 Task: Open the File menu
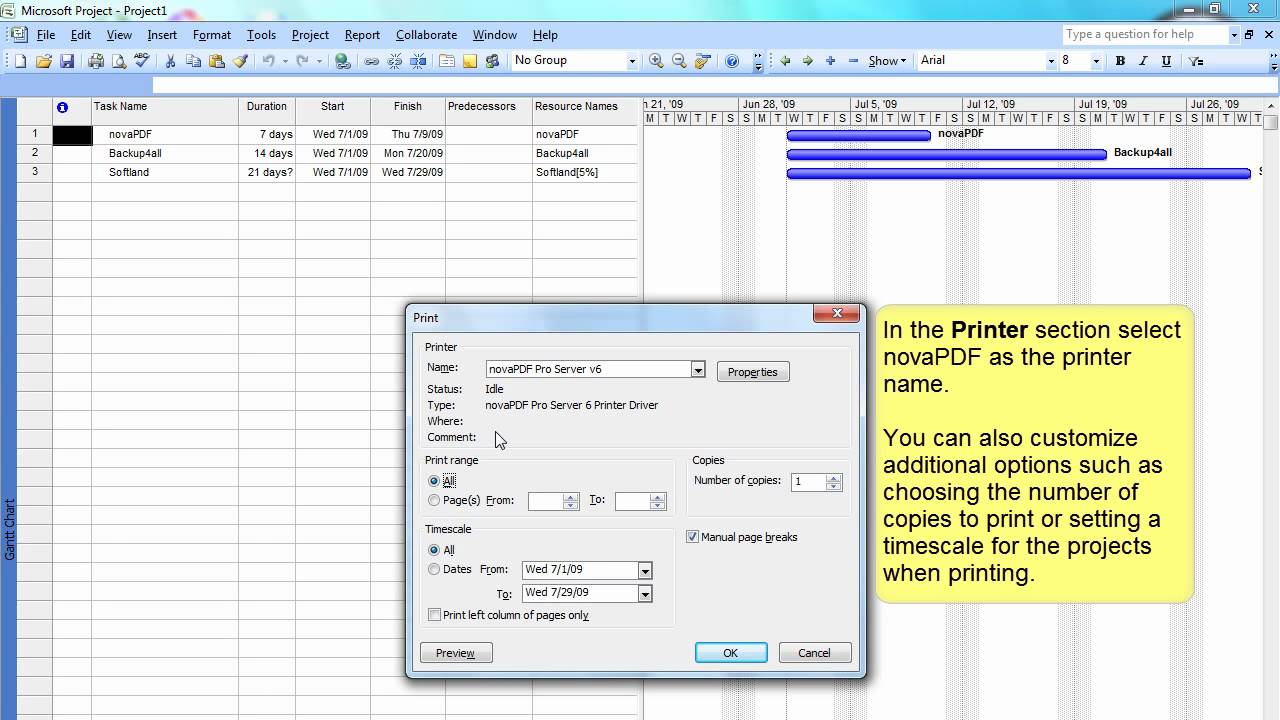pyautogui.click(x=46, y=35)
